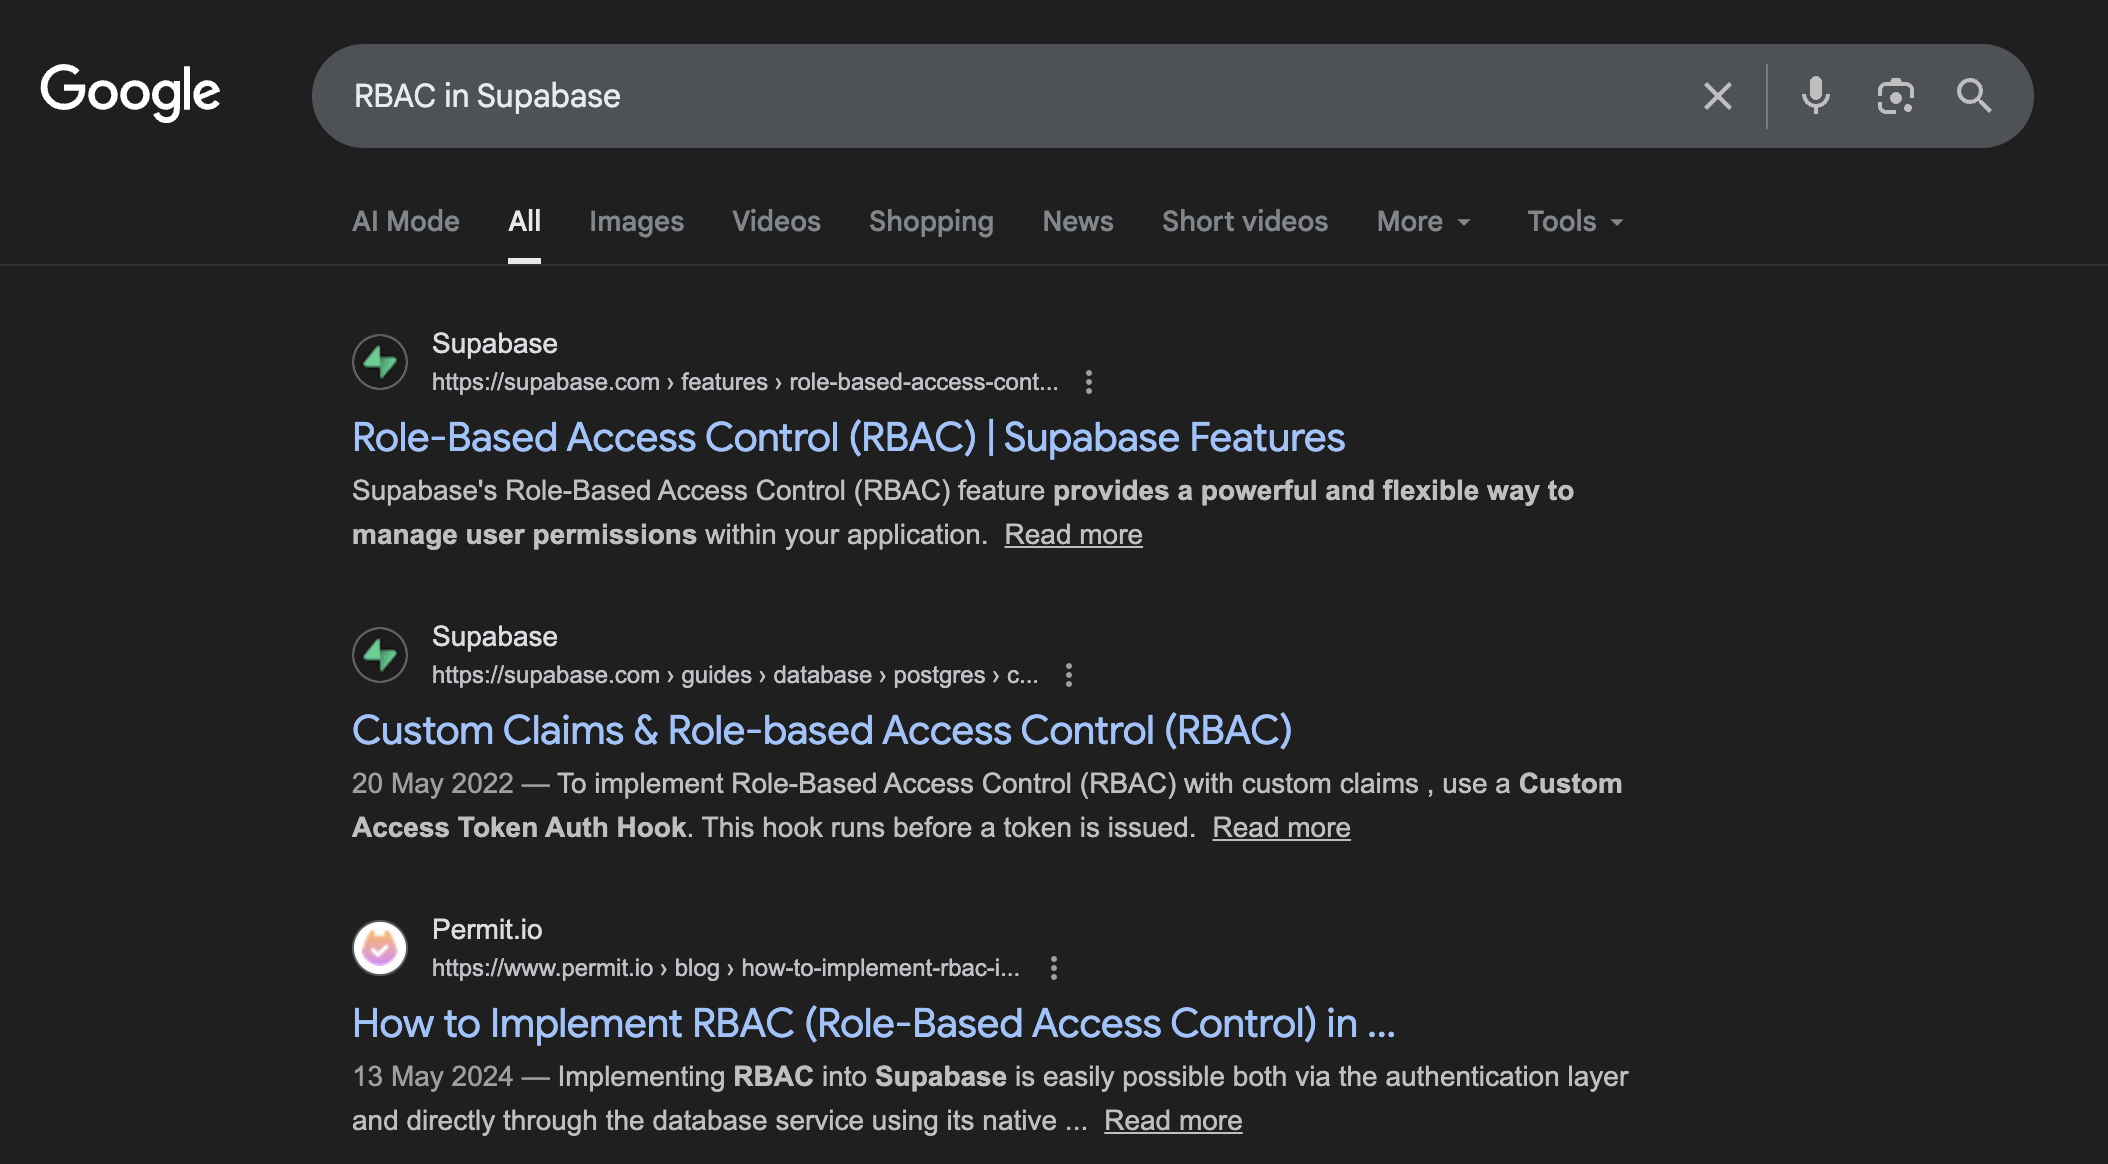Start voice search with the microphone icon
Viewport: 2108px width, 1164px height.
tap(1815, 96)
